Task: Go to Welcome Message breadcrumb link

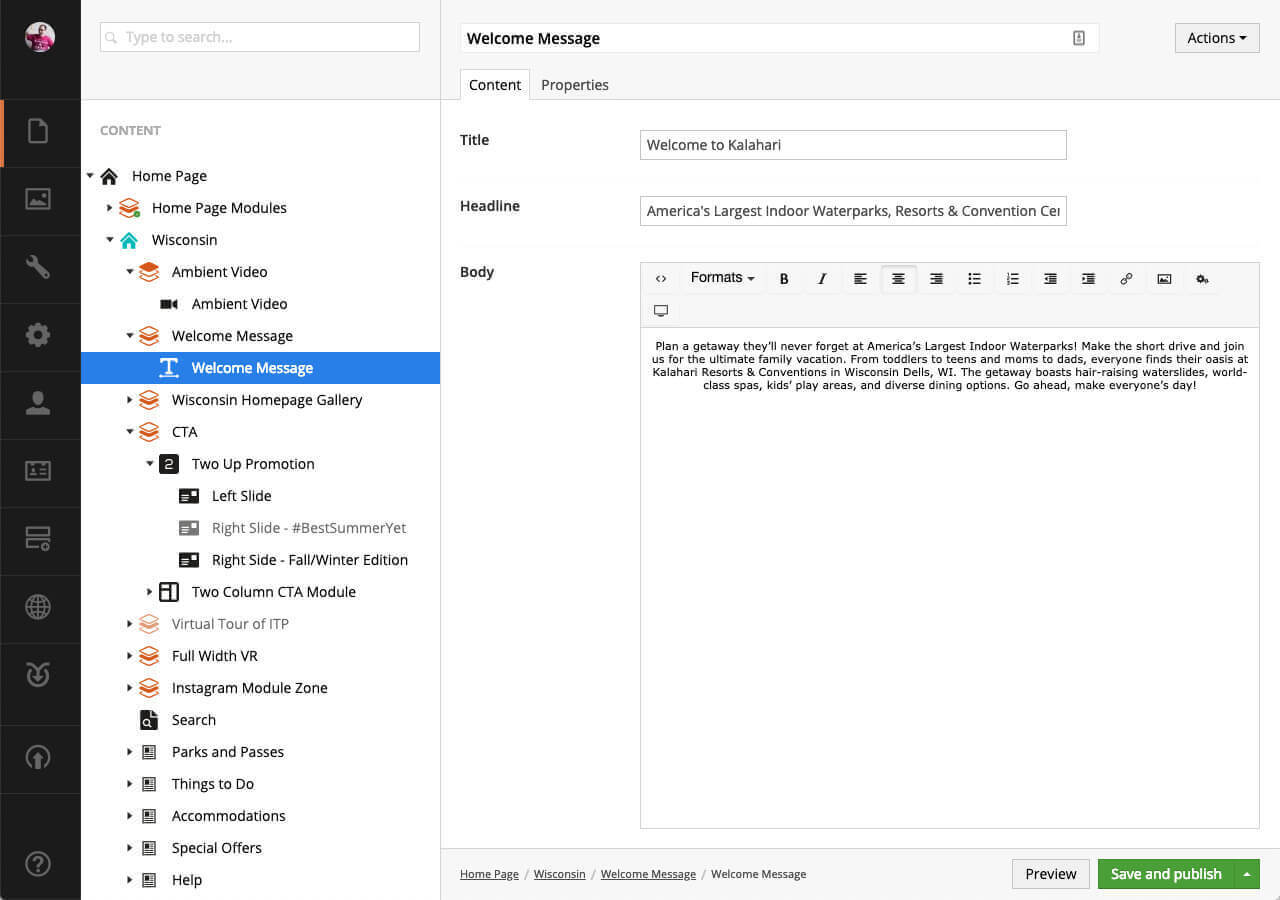Action: pyautogui.click(x=648, y=874)
